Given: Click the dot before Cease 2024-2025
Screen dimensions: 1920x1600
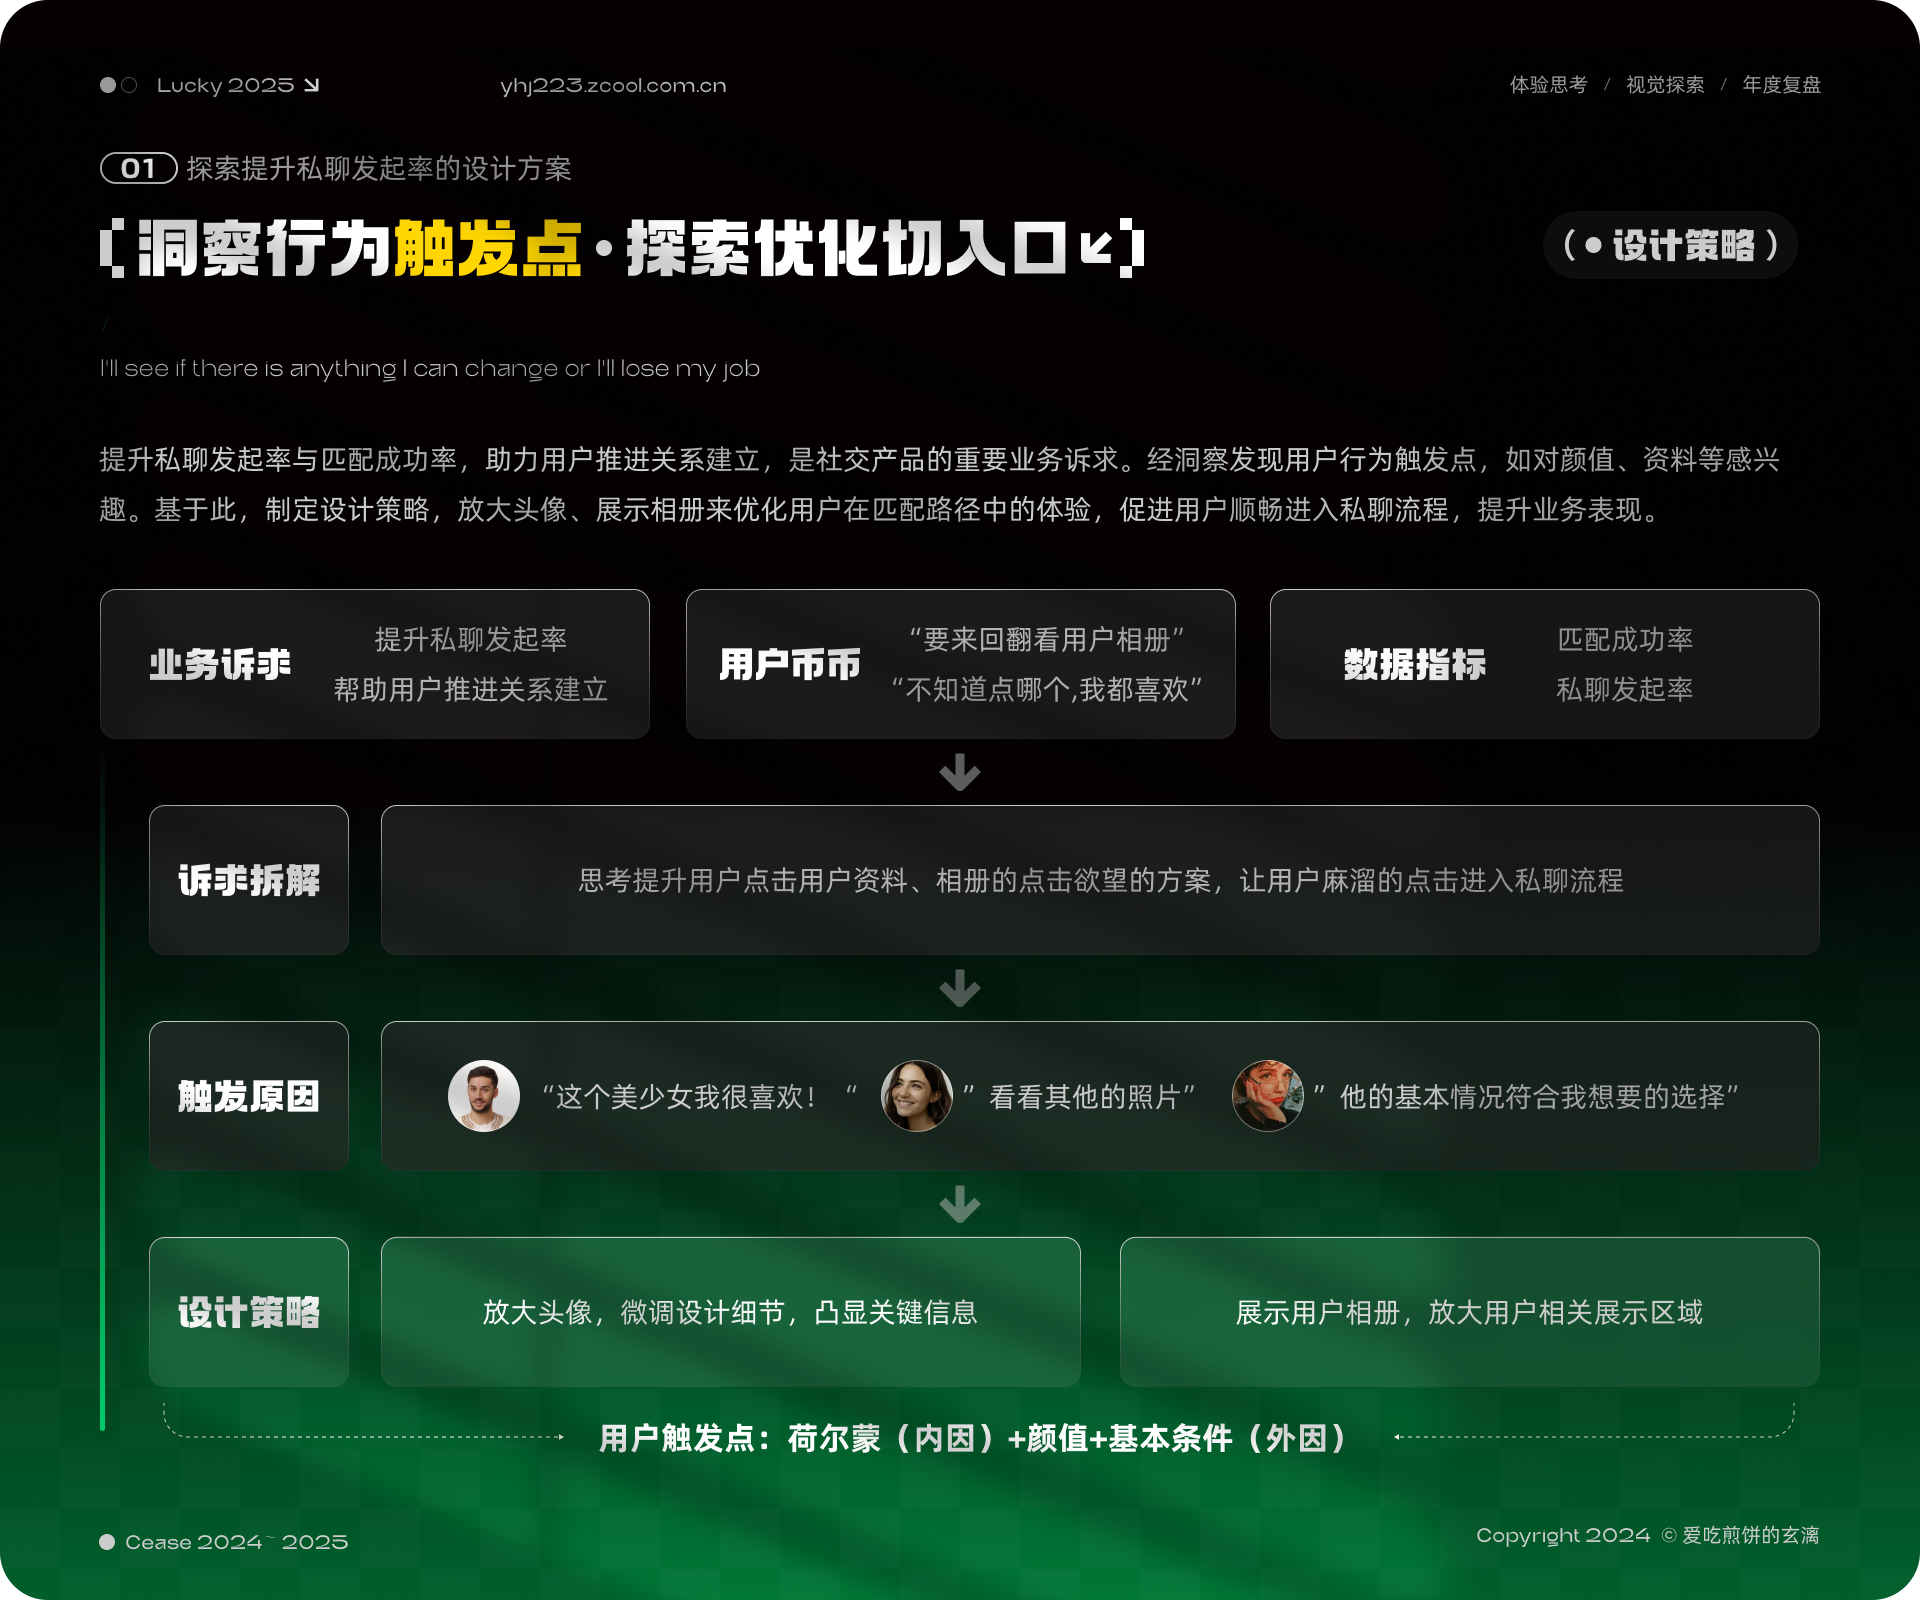Looking at the screenshot, I should tap(107, 1542).
